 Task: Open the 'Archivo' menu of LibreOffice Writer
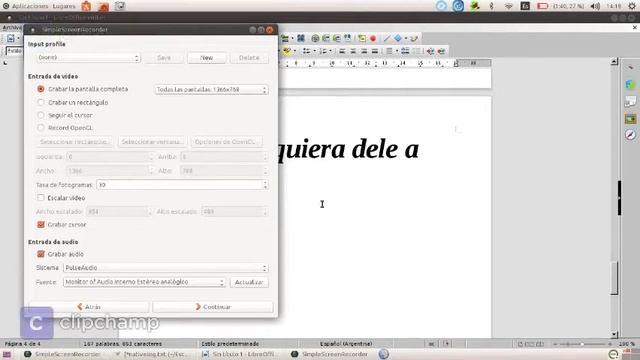(12, 28)
